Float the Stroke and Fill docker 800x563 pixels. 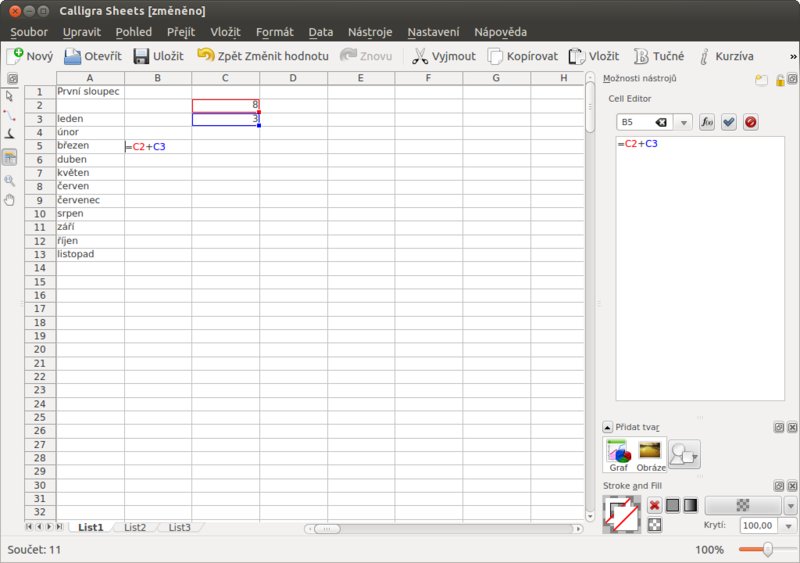pos(779,485)
